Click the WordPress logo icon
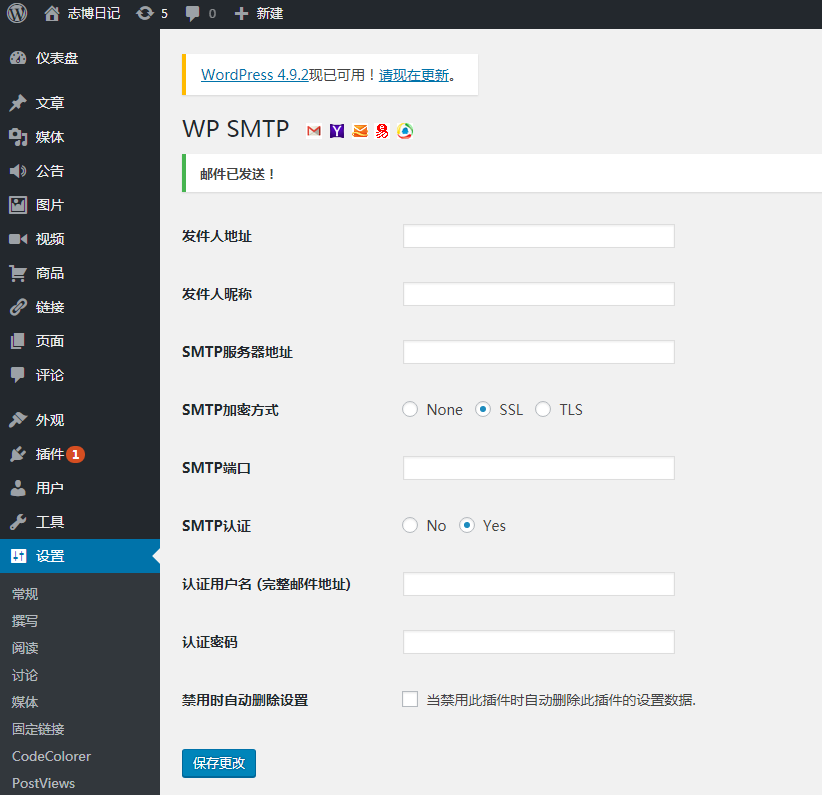Screen dimensions: 822x795 click(x=17, y=13)
